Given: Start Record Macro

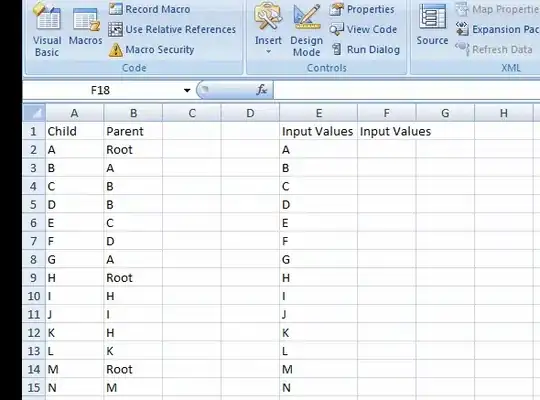Looking at the screenshot, I should [x=149, y=9].
